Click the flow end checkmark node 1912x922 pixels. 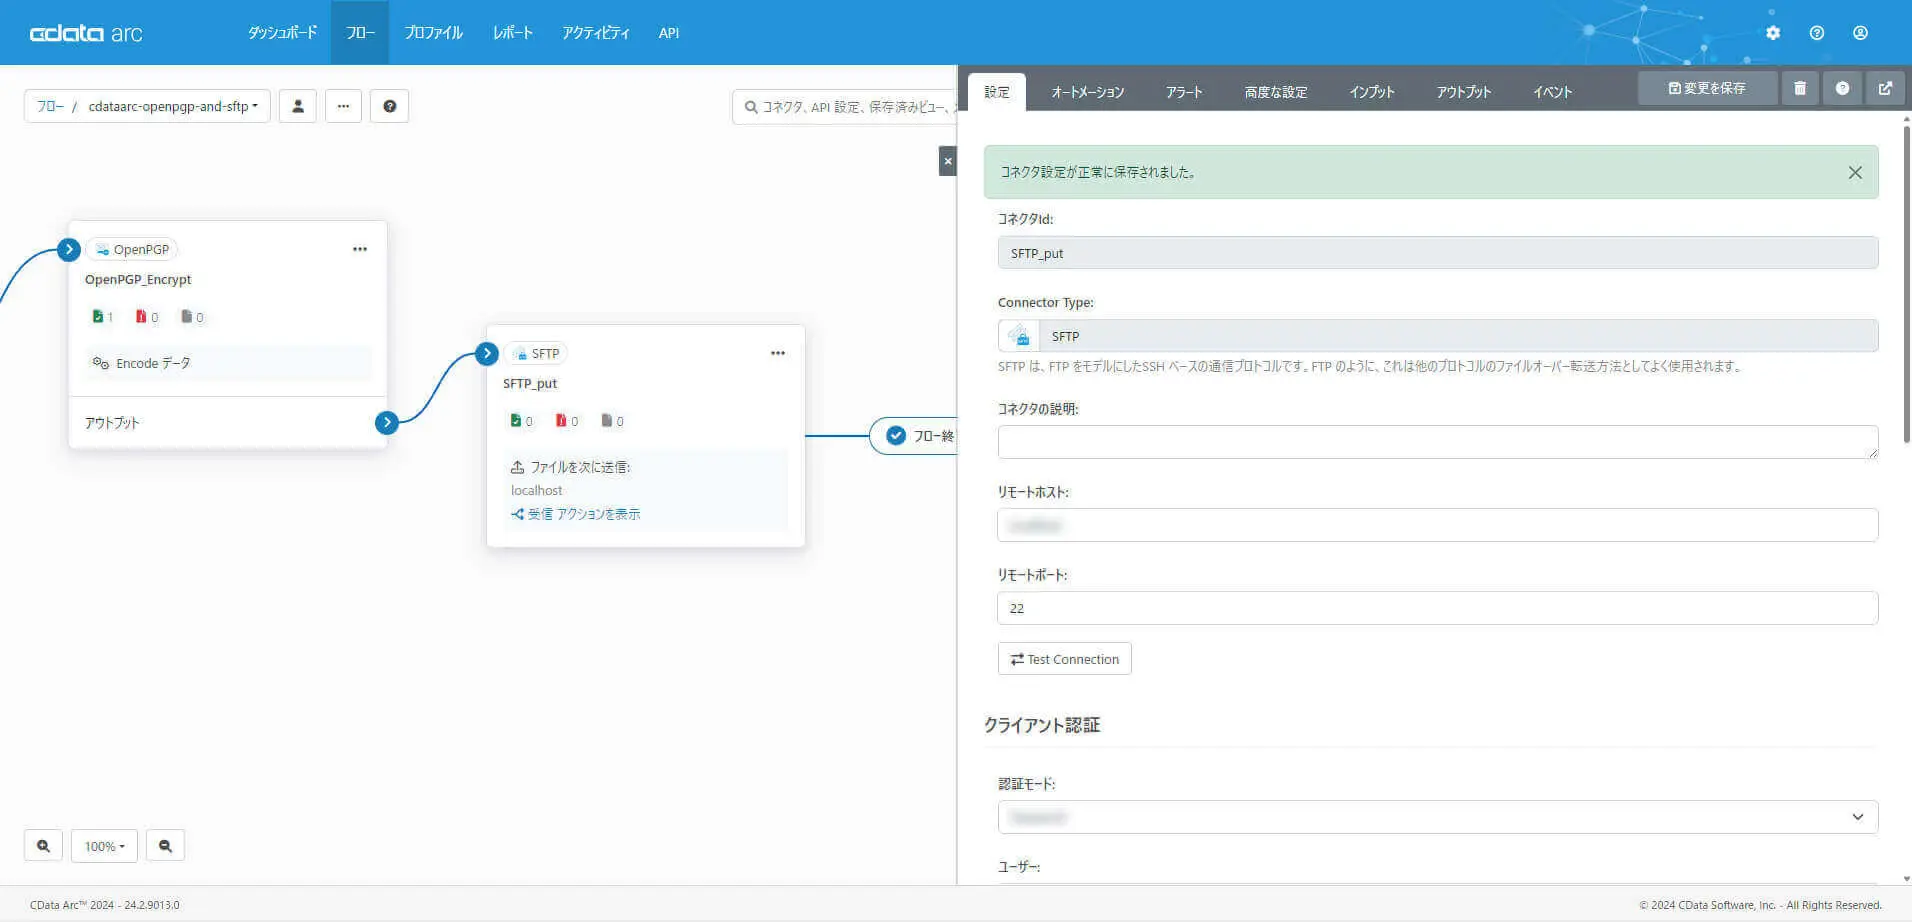896,436
